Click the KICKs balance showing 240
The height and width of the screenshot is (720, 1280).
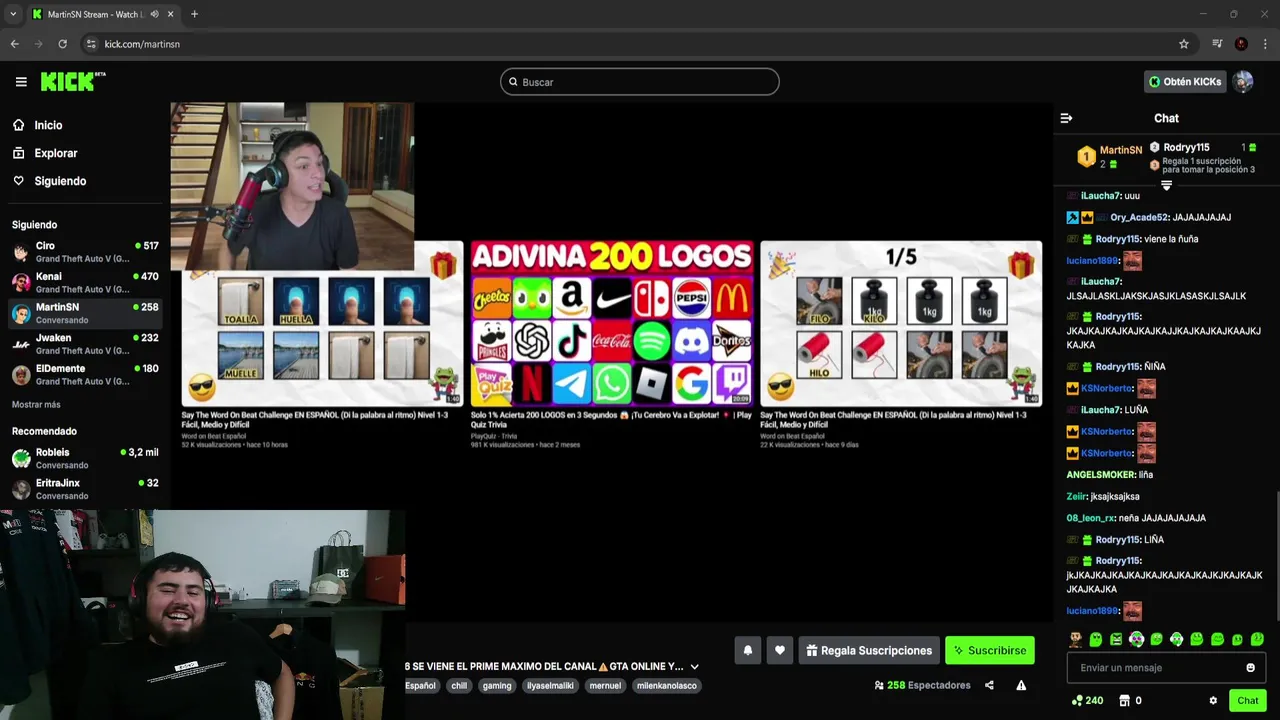(1087, 701)
